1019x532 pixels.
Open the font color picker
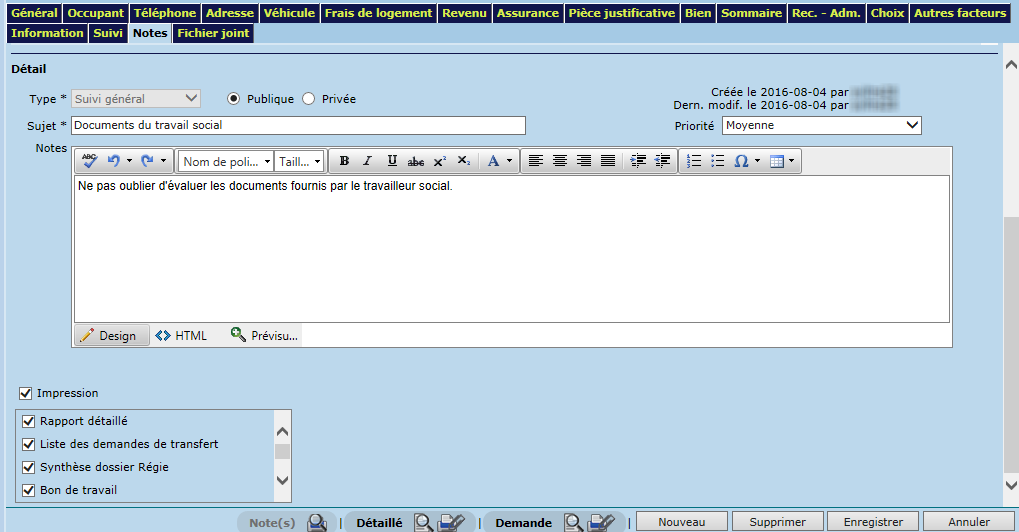click(x=499, y=161)
